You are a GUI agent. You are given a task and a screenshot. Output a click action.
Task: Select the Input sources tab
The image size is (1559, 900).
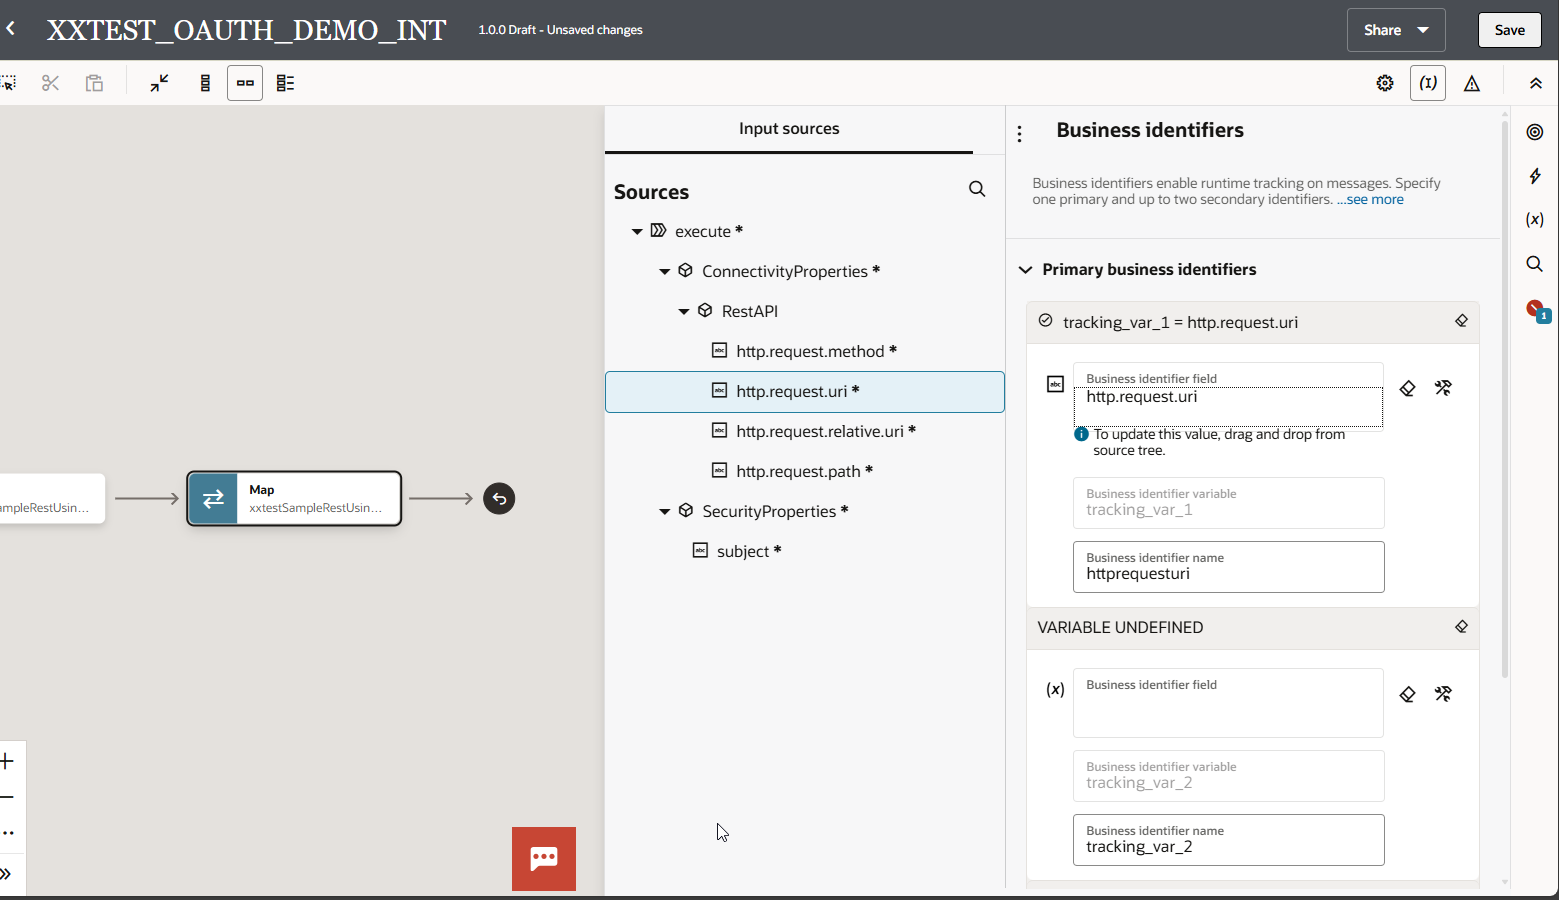(x=789, y=129)
